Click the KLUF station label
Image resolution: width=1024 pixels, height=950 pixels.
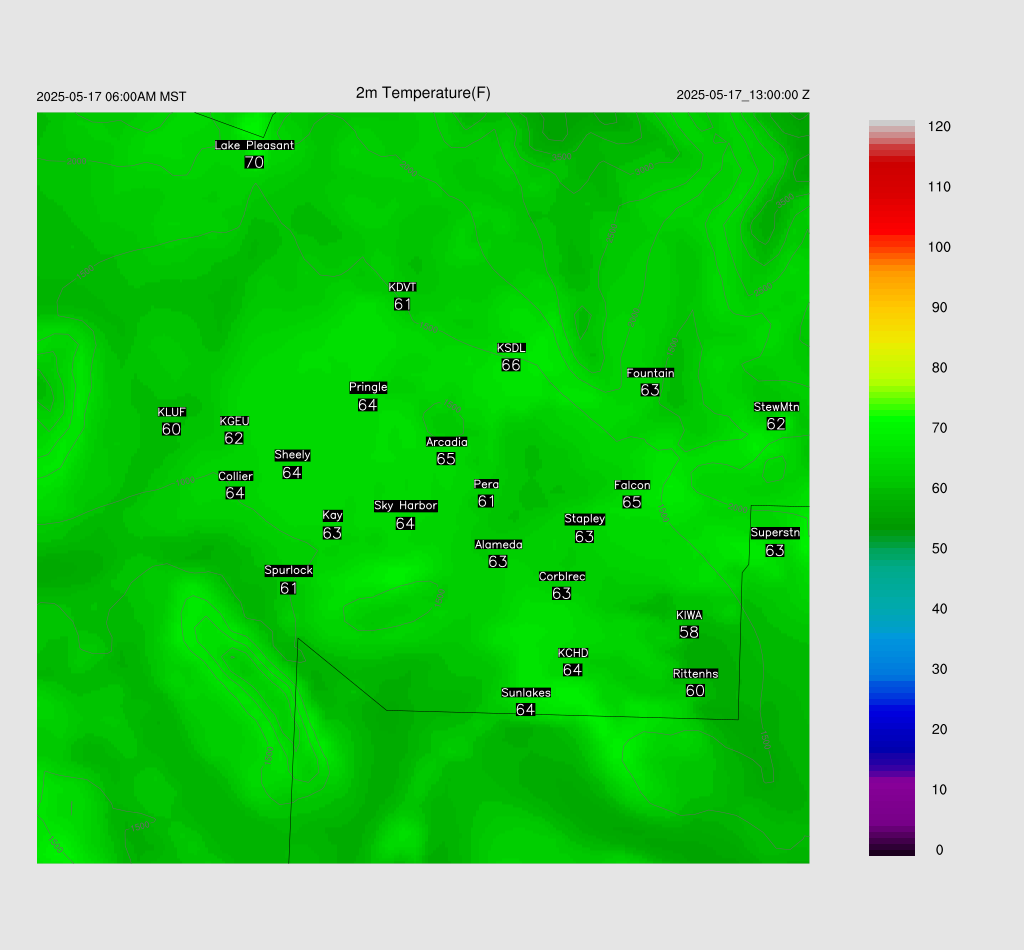[x=172, y=412]
